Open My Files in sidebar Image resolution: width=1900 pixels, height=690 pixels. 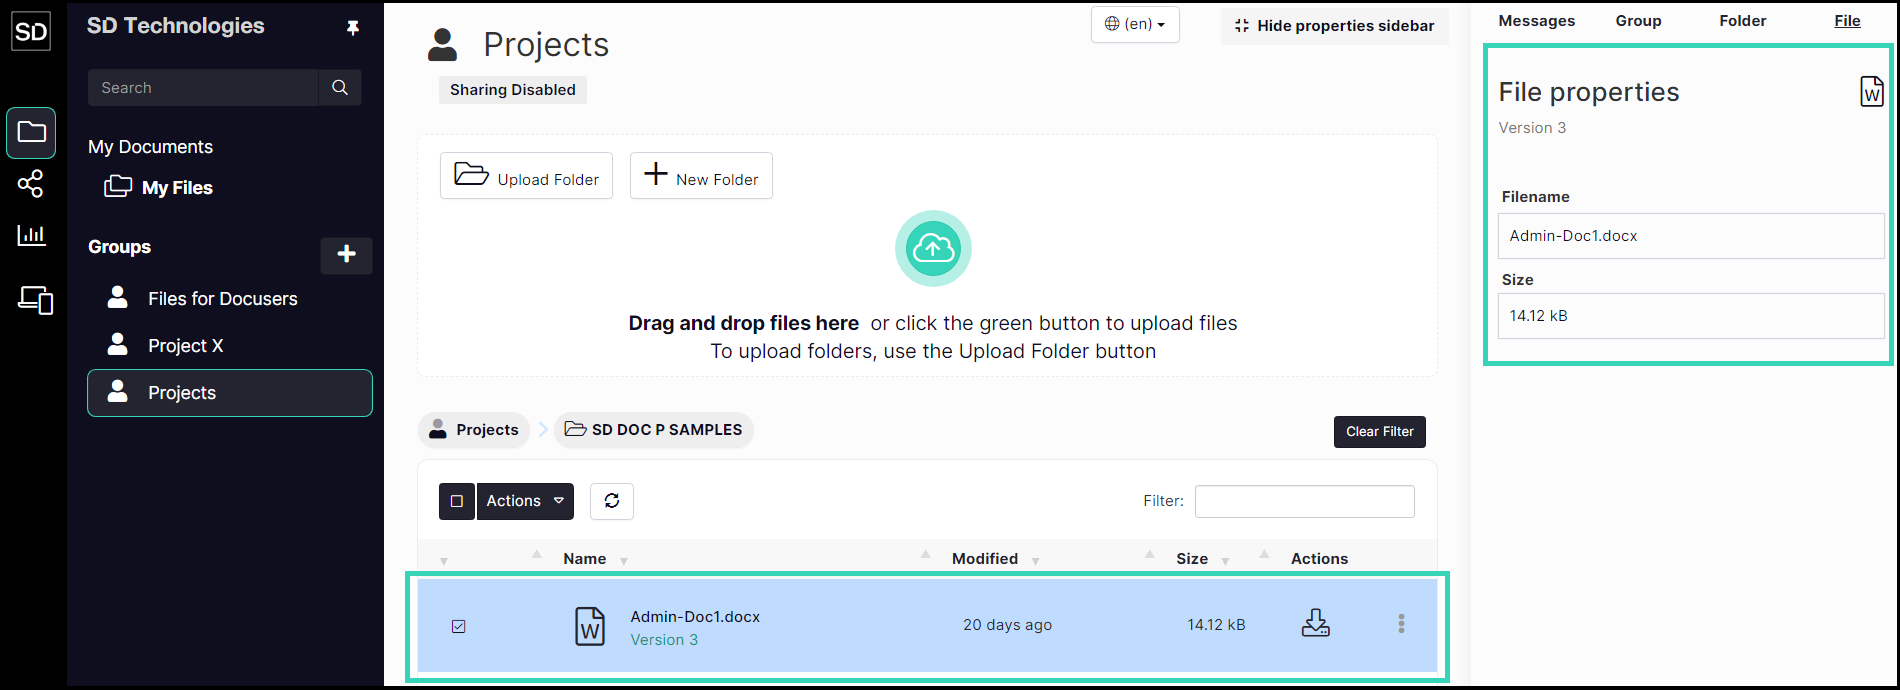tap(160, 187)
